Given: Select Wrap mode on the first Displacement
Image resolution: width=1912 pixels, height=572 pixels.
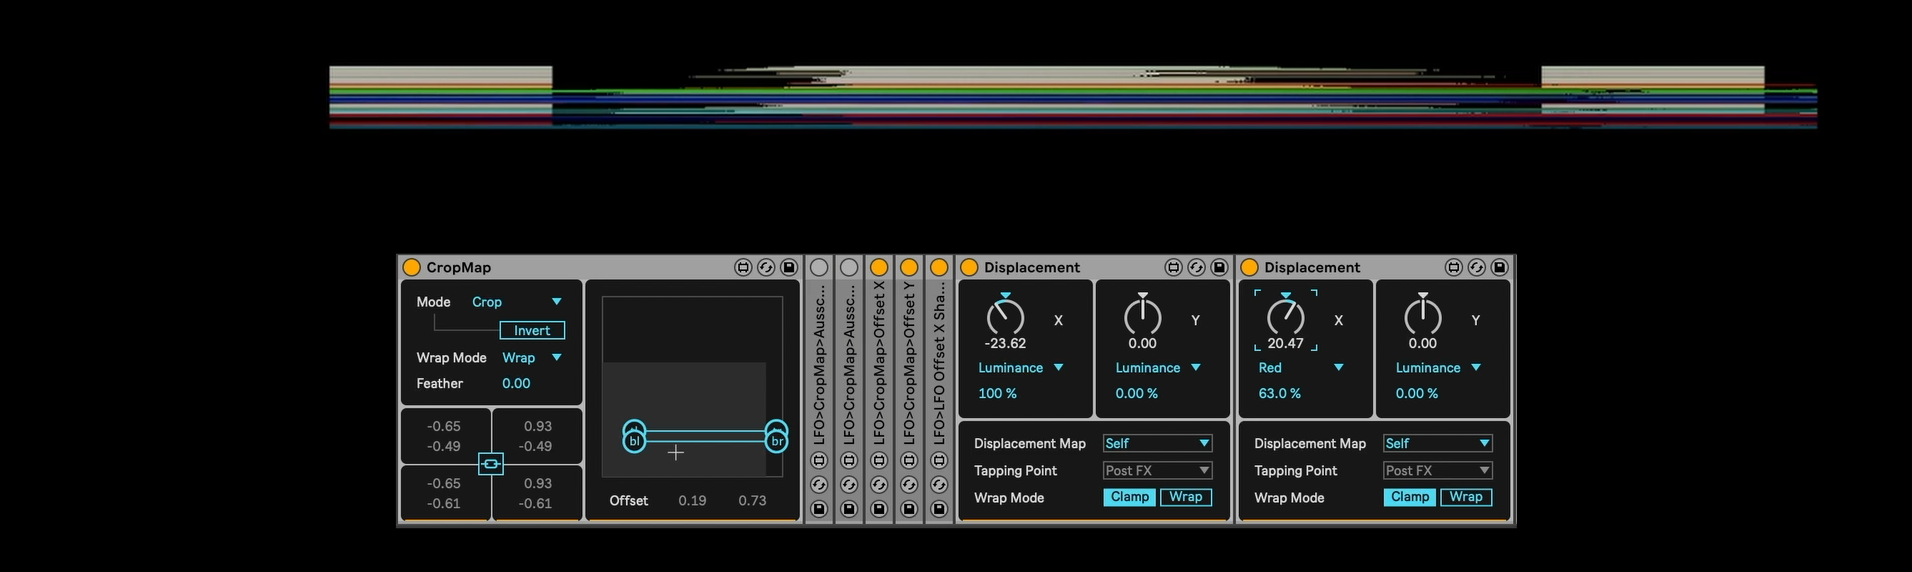Looking at the screenshot, I should coord(1185,497).
